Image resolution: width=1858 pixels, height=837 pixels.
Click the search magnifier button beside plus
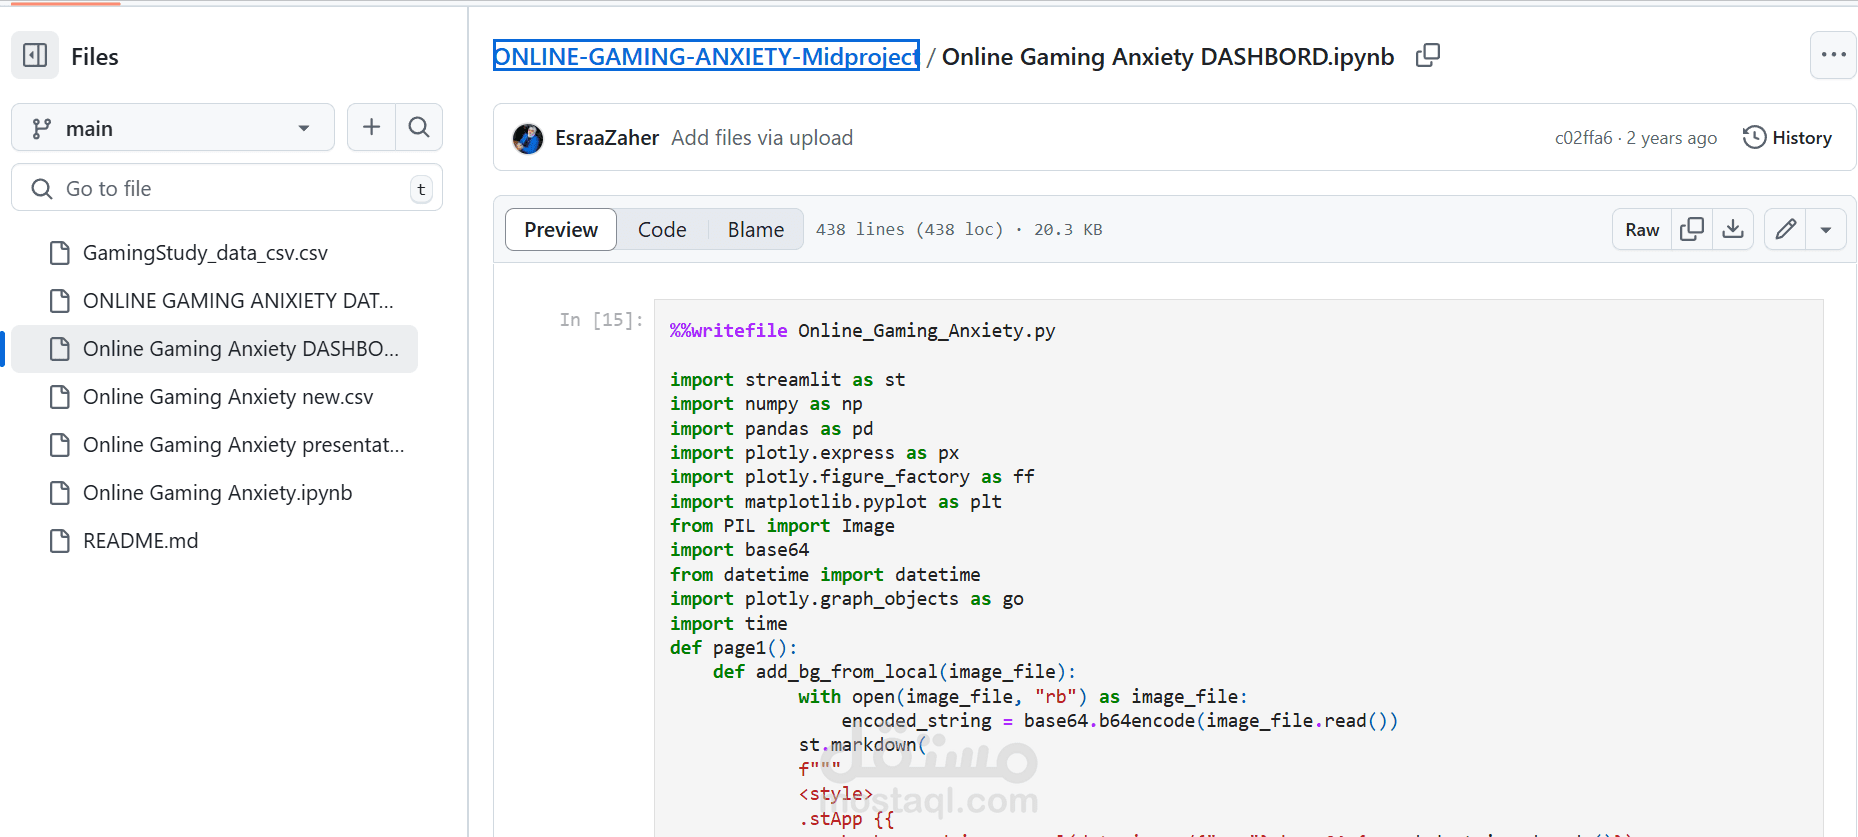[x=419, y=127]
